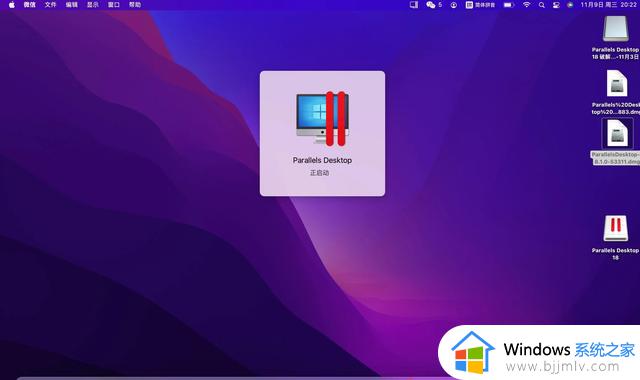Viewport: 640px width, 380px height.
Task: Open the 显示 menu
Action: point(93,5)
